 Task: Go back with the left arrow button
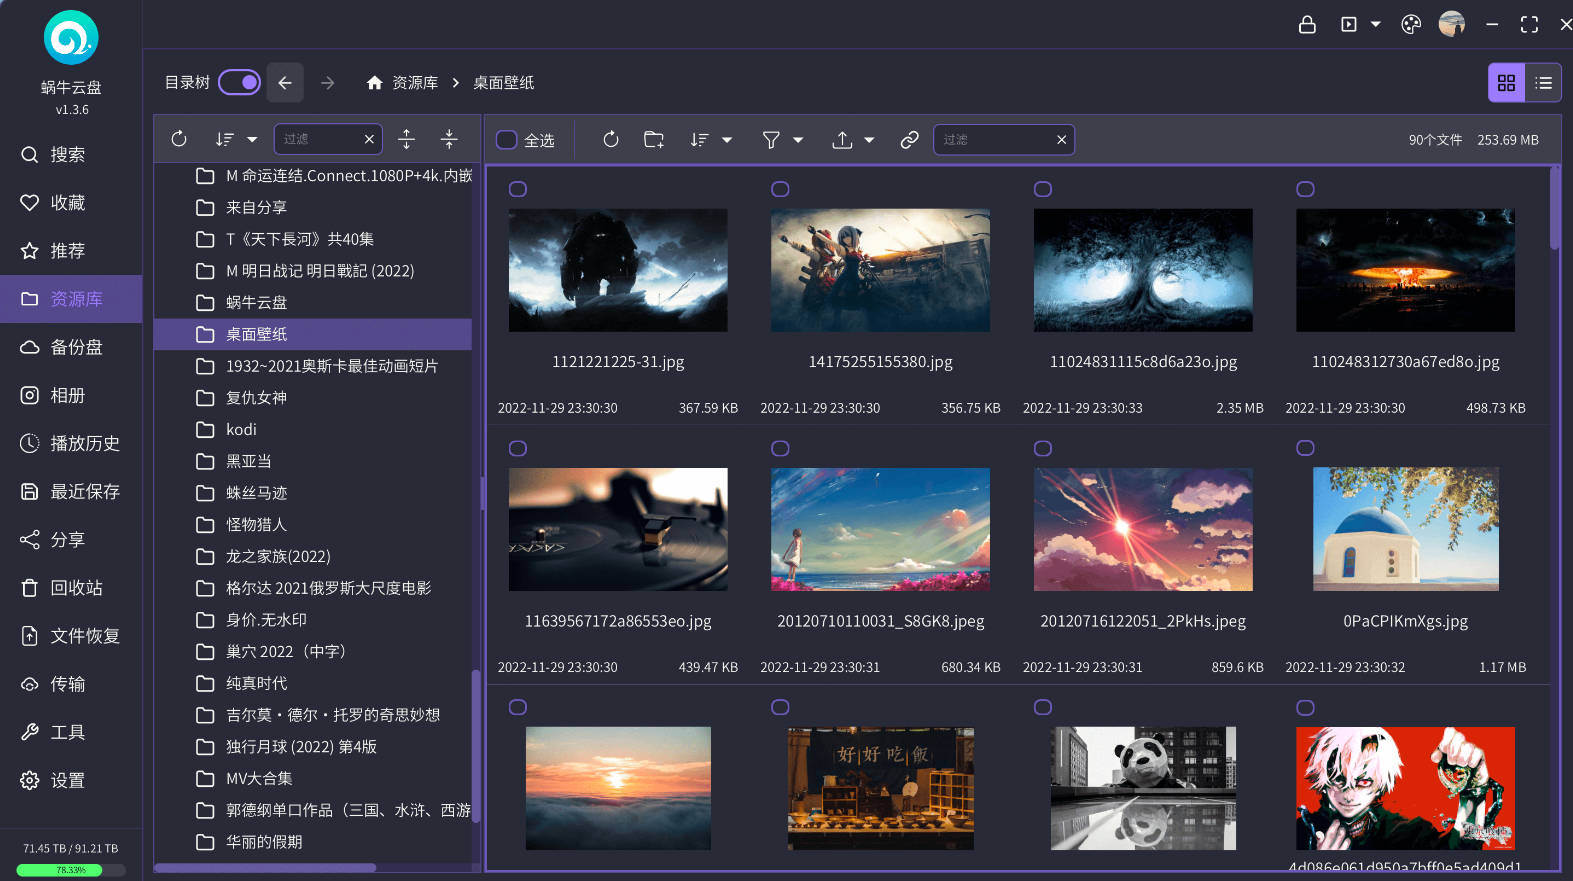[285, 83]
